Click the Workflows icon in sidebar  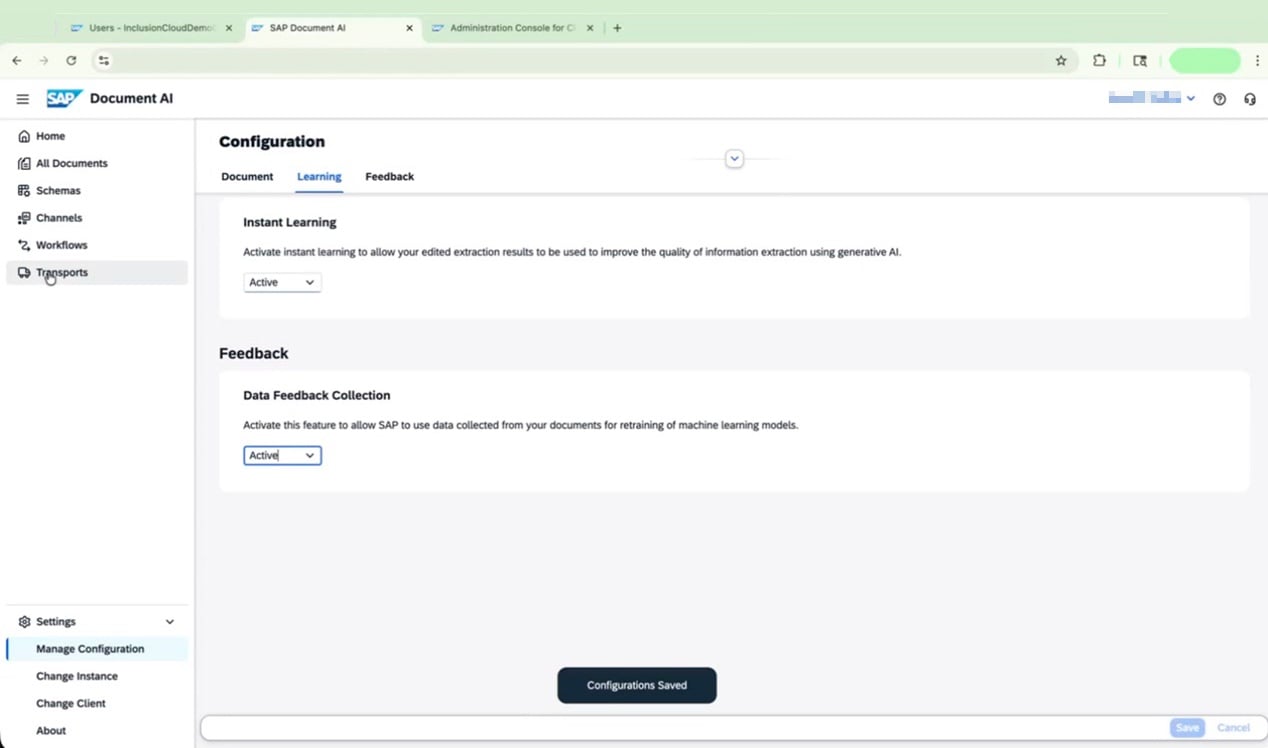(24, 245)
